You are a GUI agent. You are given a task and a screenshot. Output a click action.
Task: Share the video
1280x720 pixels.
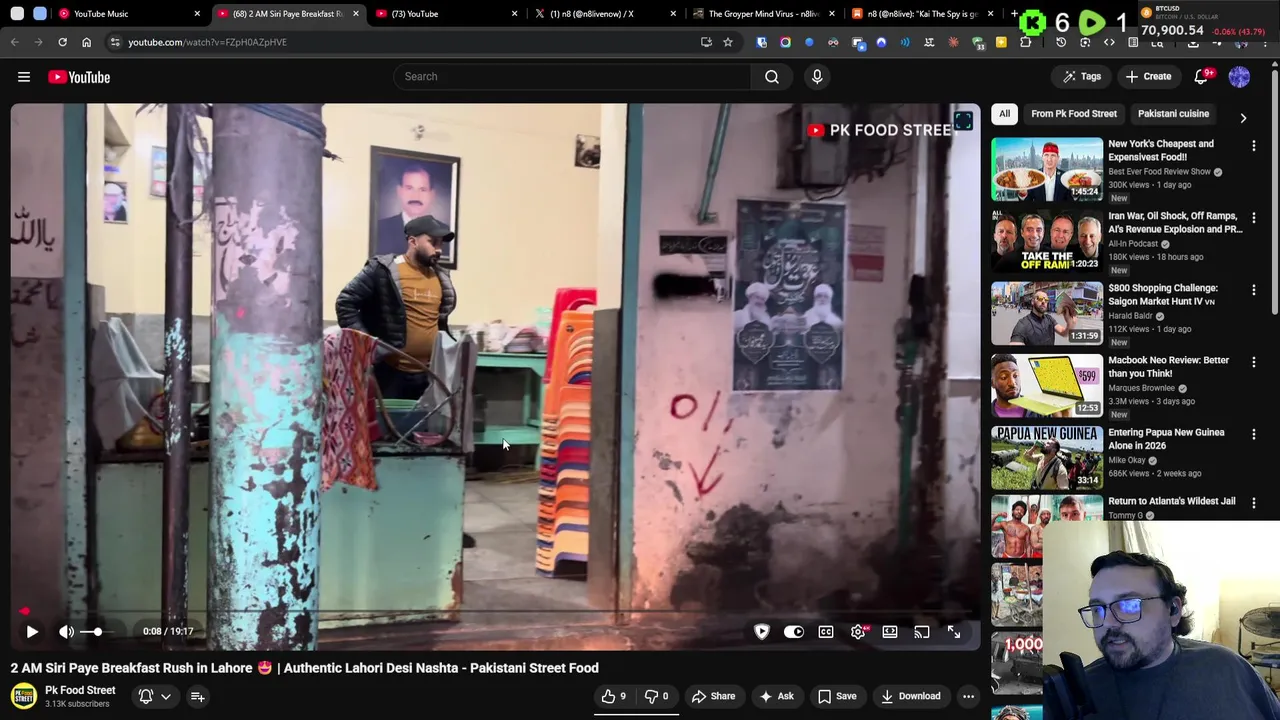(x=713, y=697)
